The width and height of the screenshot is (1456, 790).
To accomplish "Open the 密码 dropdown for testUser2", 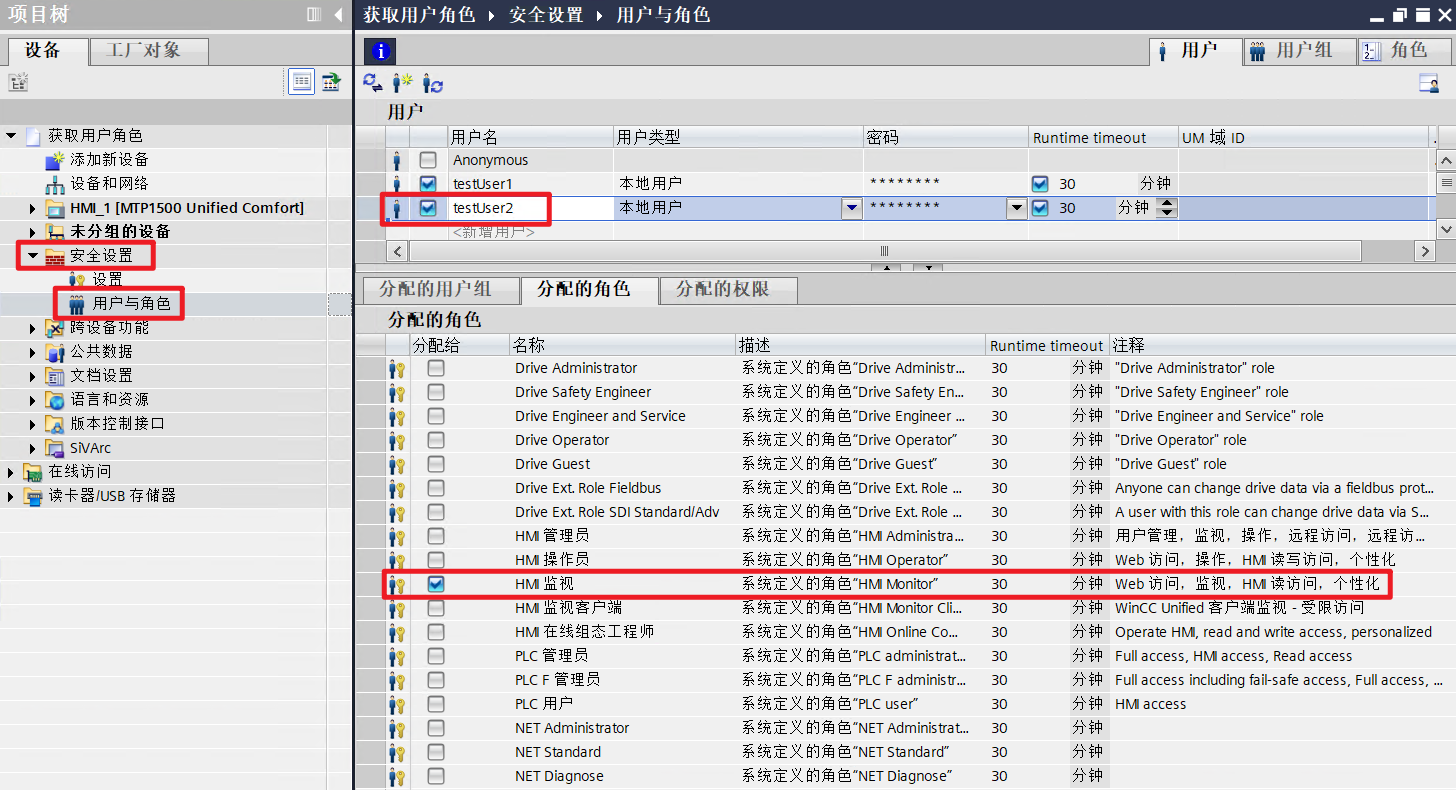I will (x=1016, y=208).
